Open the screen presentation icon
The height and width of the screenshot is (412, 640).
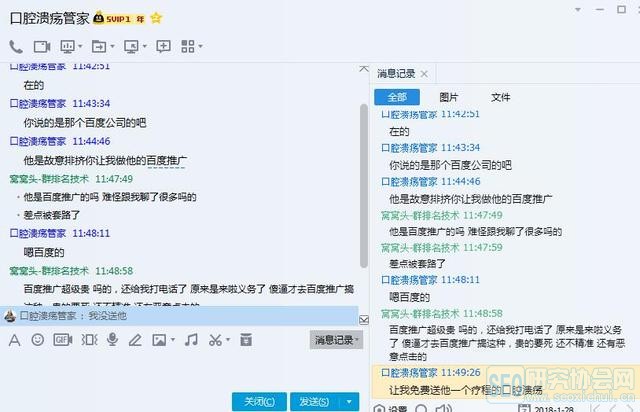pos(67,47)
